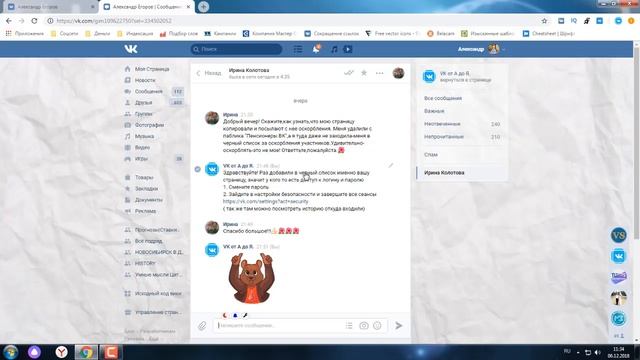Open Управление страницей shortcut

point(158,312)
